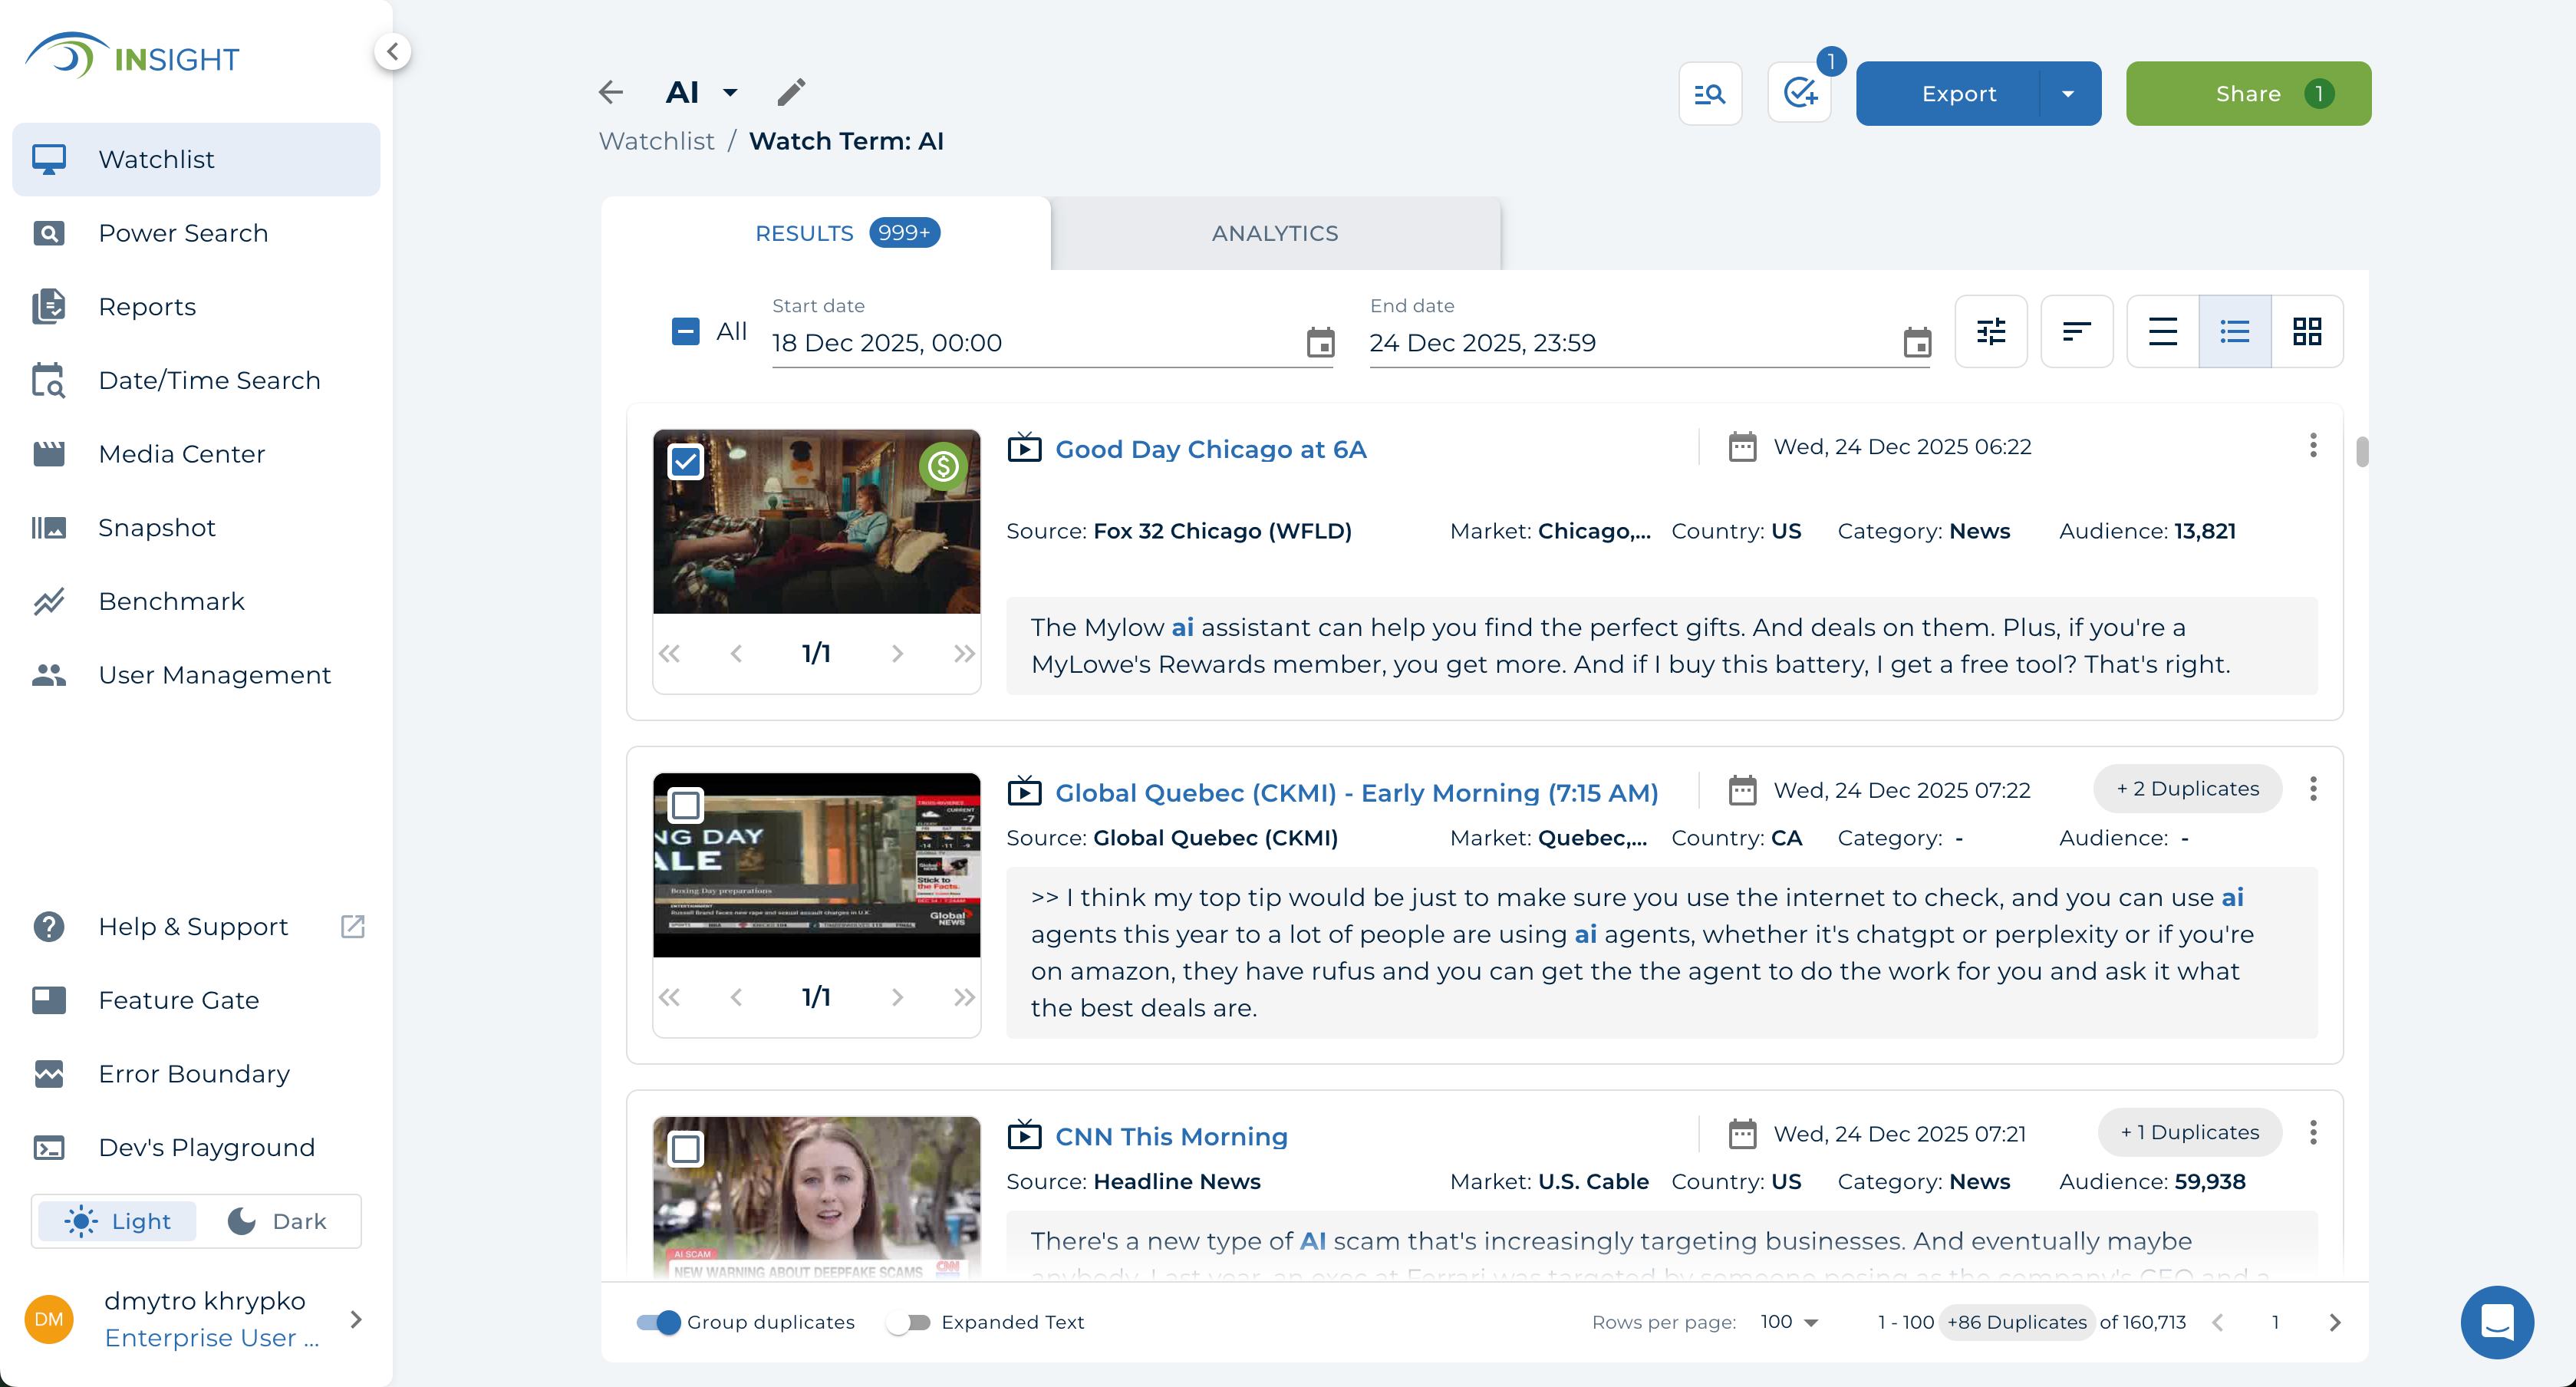2576x1387 pixels.
Task: Click the green Share button
Action: pyautogui.click(x=2248, y=94)
